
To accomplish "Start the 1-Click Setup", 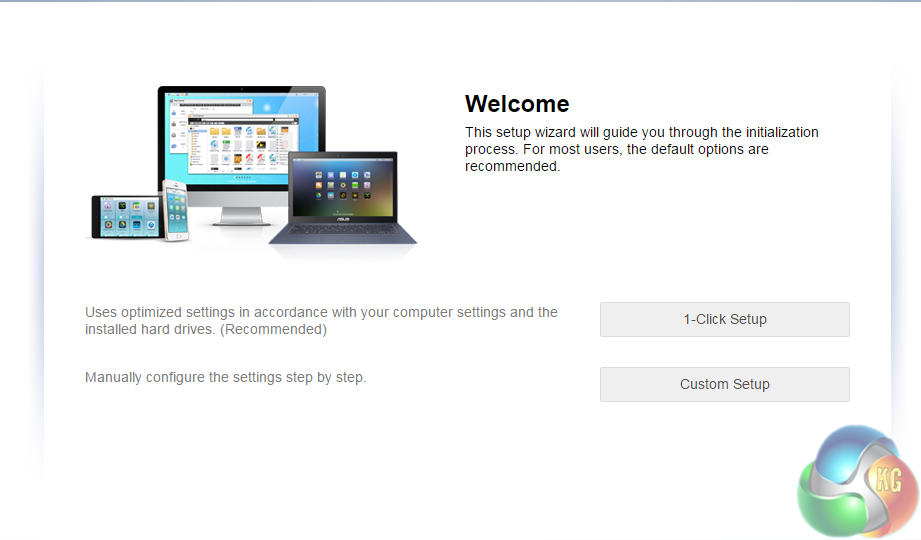I will pyautogui.click(x=724, y=319).
